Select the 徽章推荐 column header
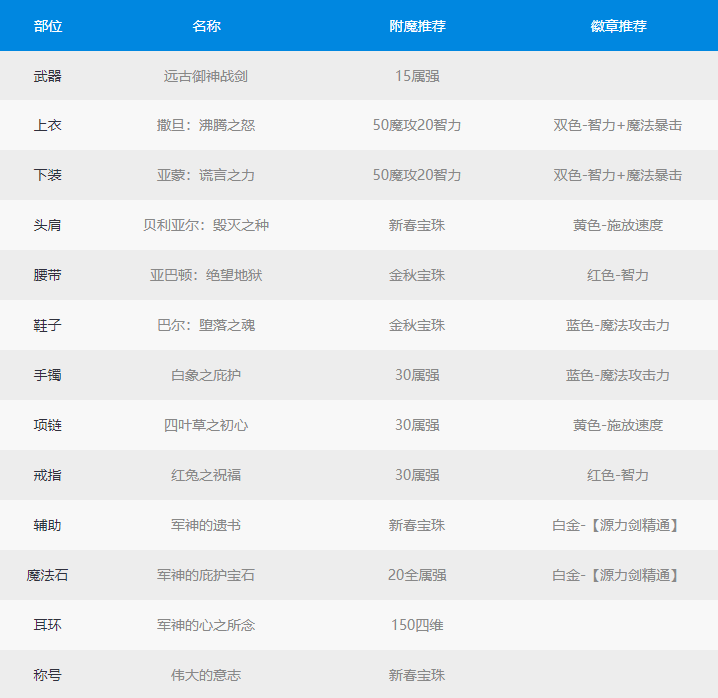 click(x=618, y=26)
